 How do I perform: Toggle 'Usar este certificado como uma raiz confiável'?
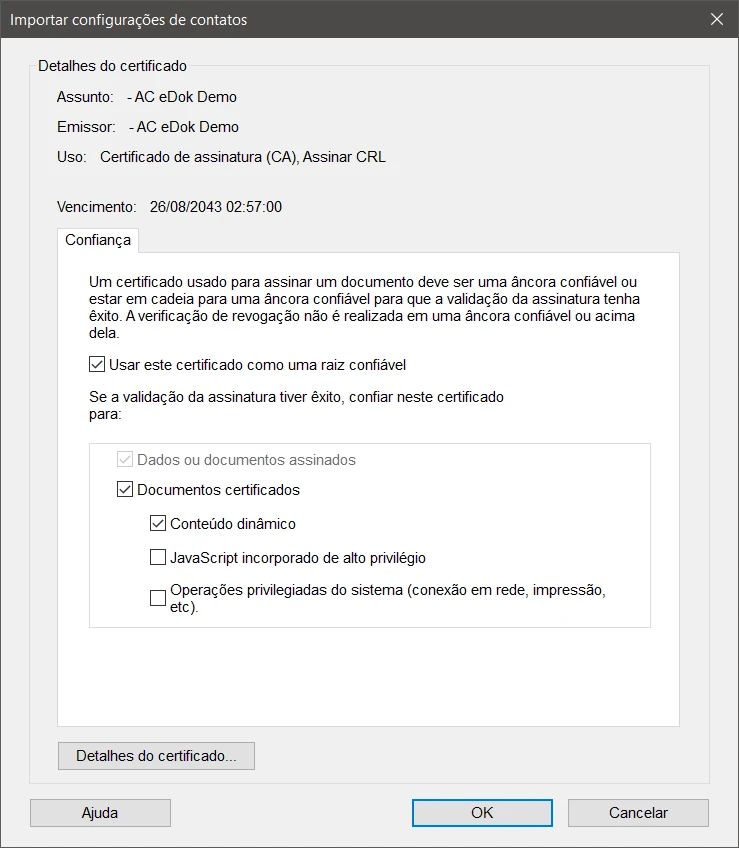pos(97,365)
